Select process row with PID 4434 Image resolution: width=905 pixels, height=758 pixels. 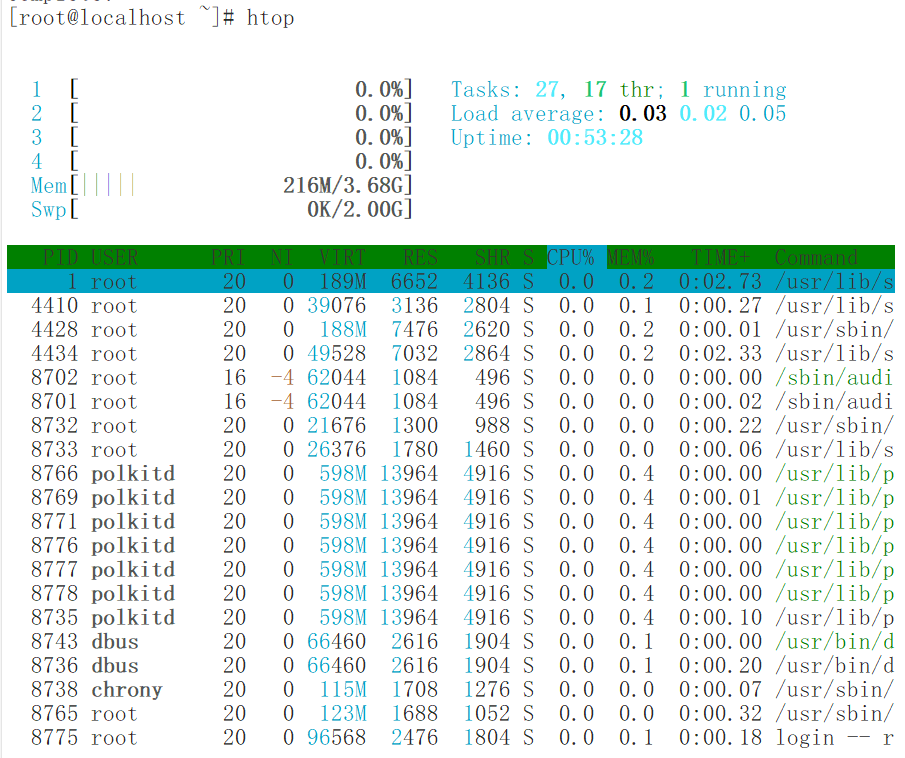pos(451,353)
